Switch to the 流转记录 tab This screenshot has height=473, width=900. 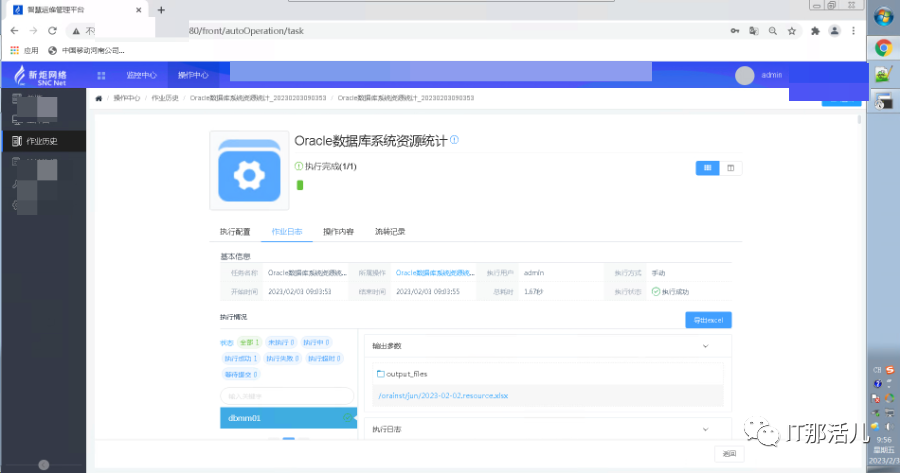coord(390,231)
